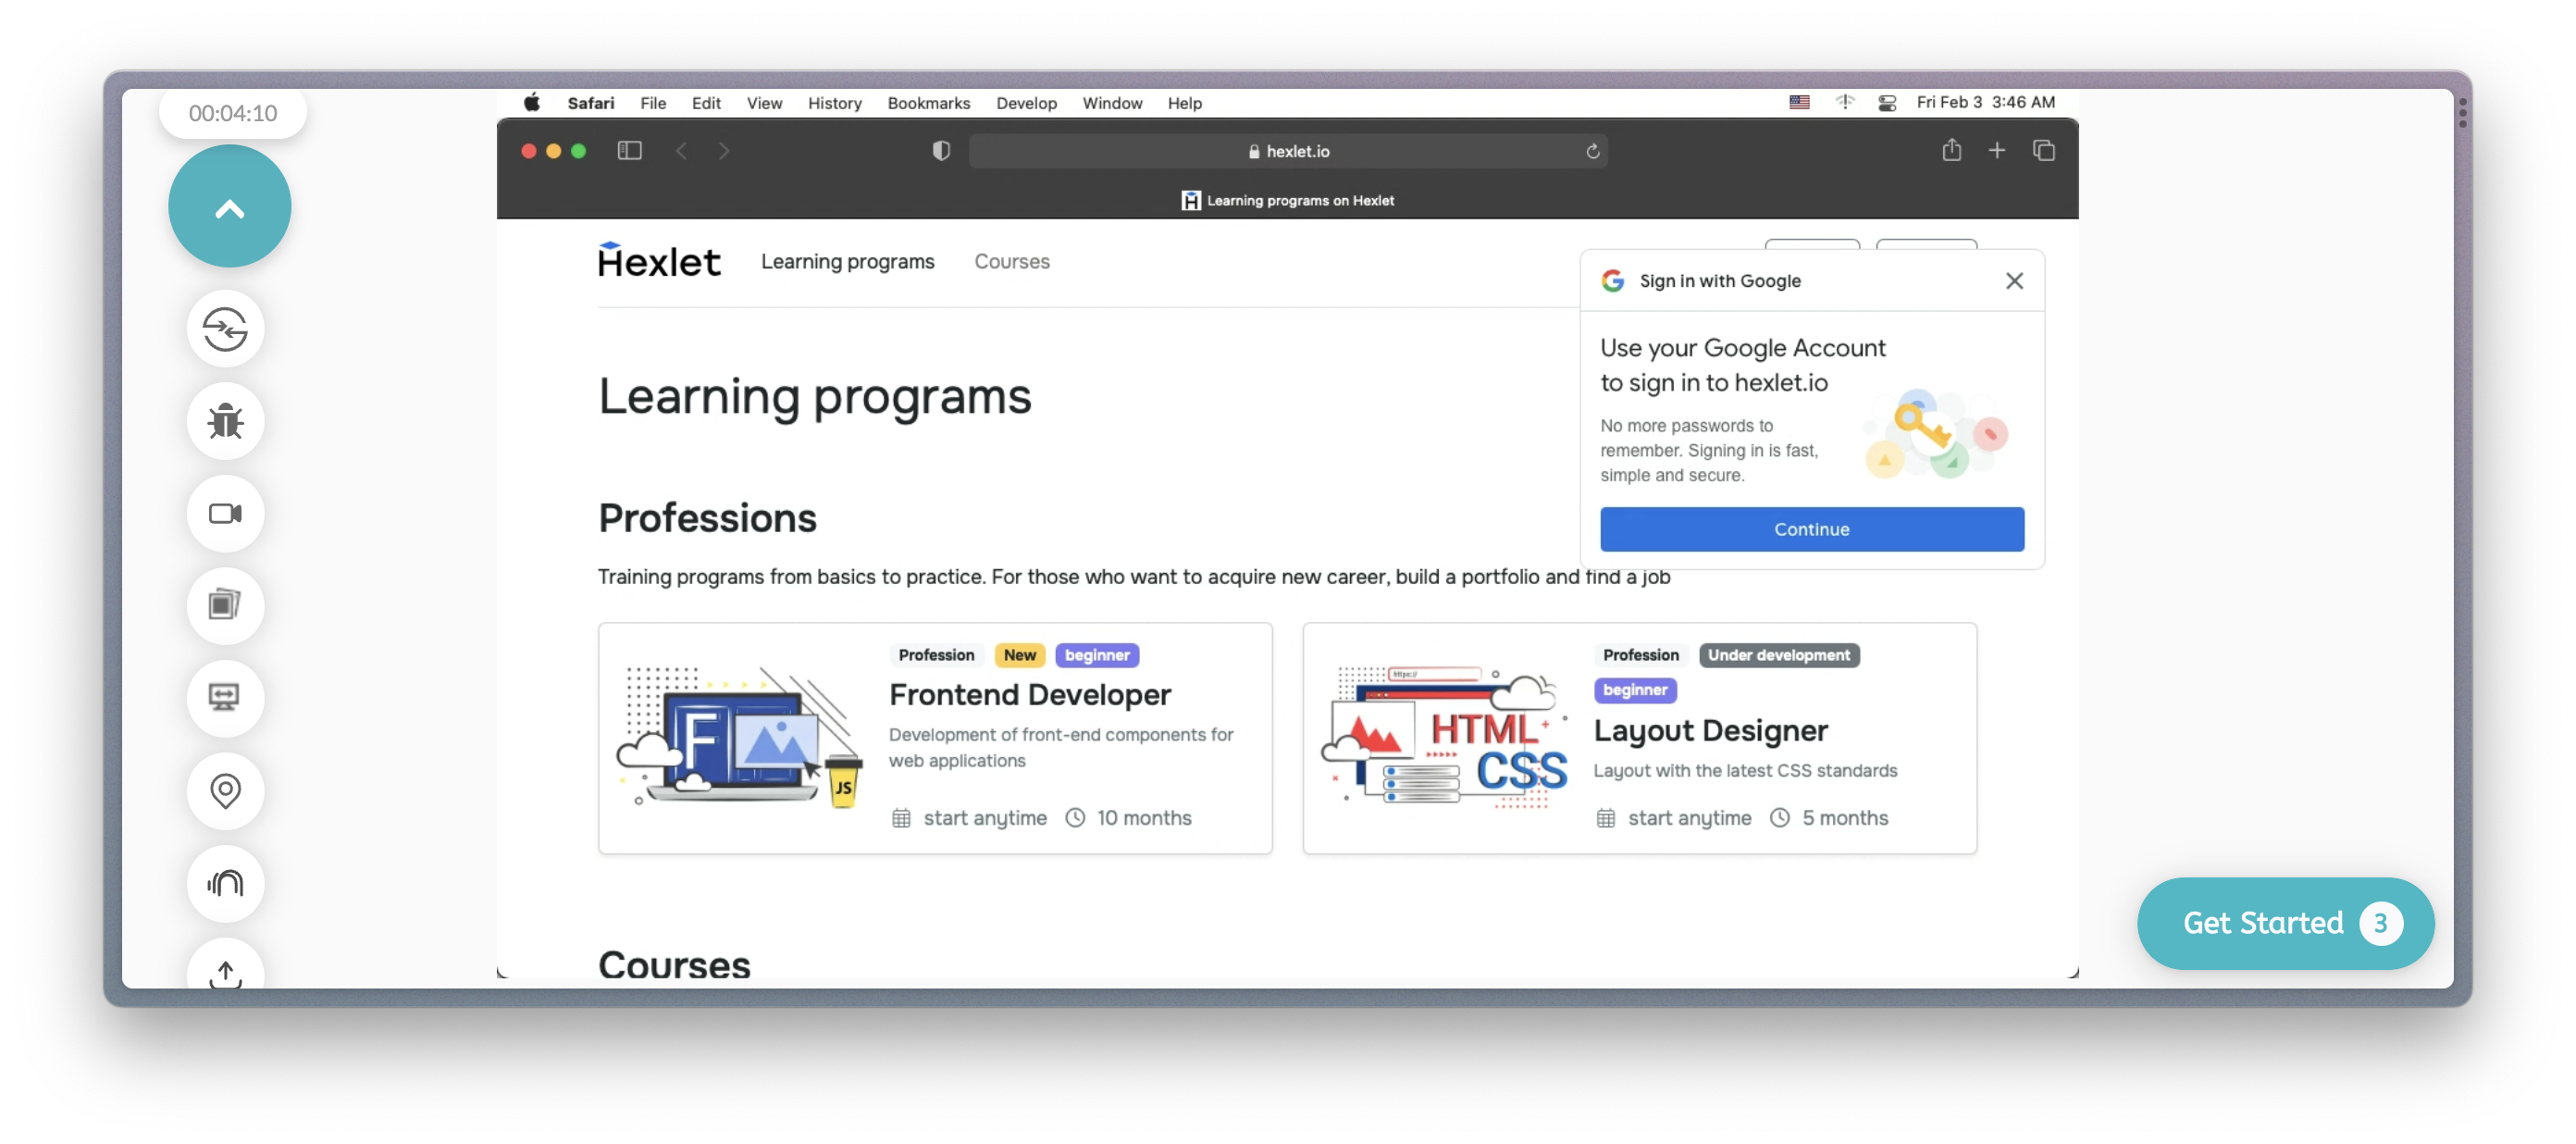Click the screen resolution display icon

coord(225,698)
